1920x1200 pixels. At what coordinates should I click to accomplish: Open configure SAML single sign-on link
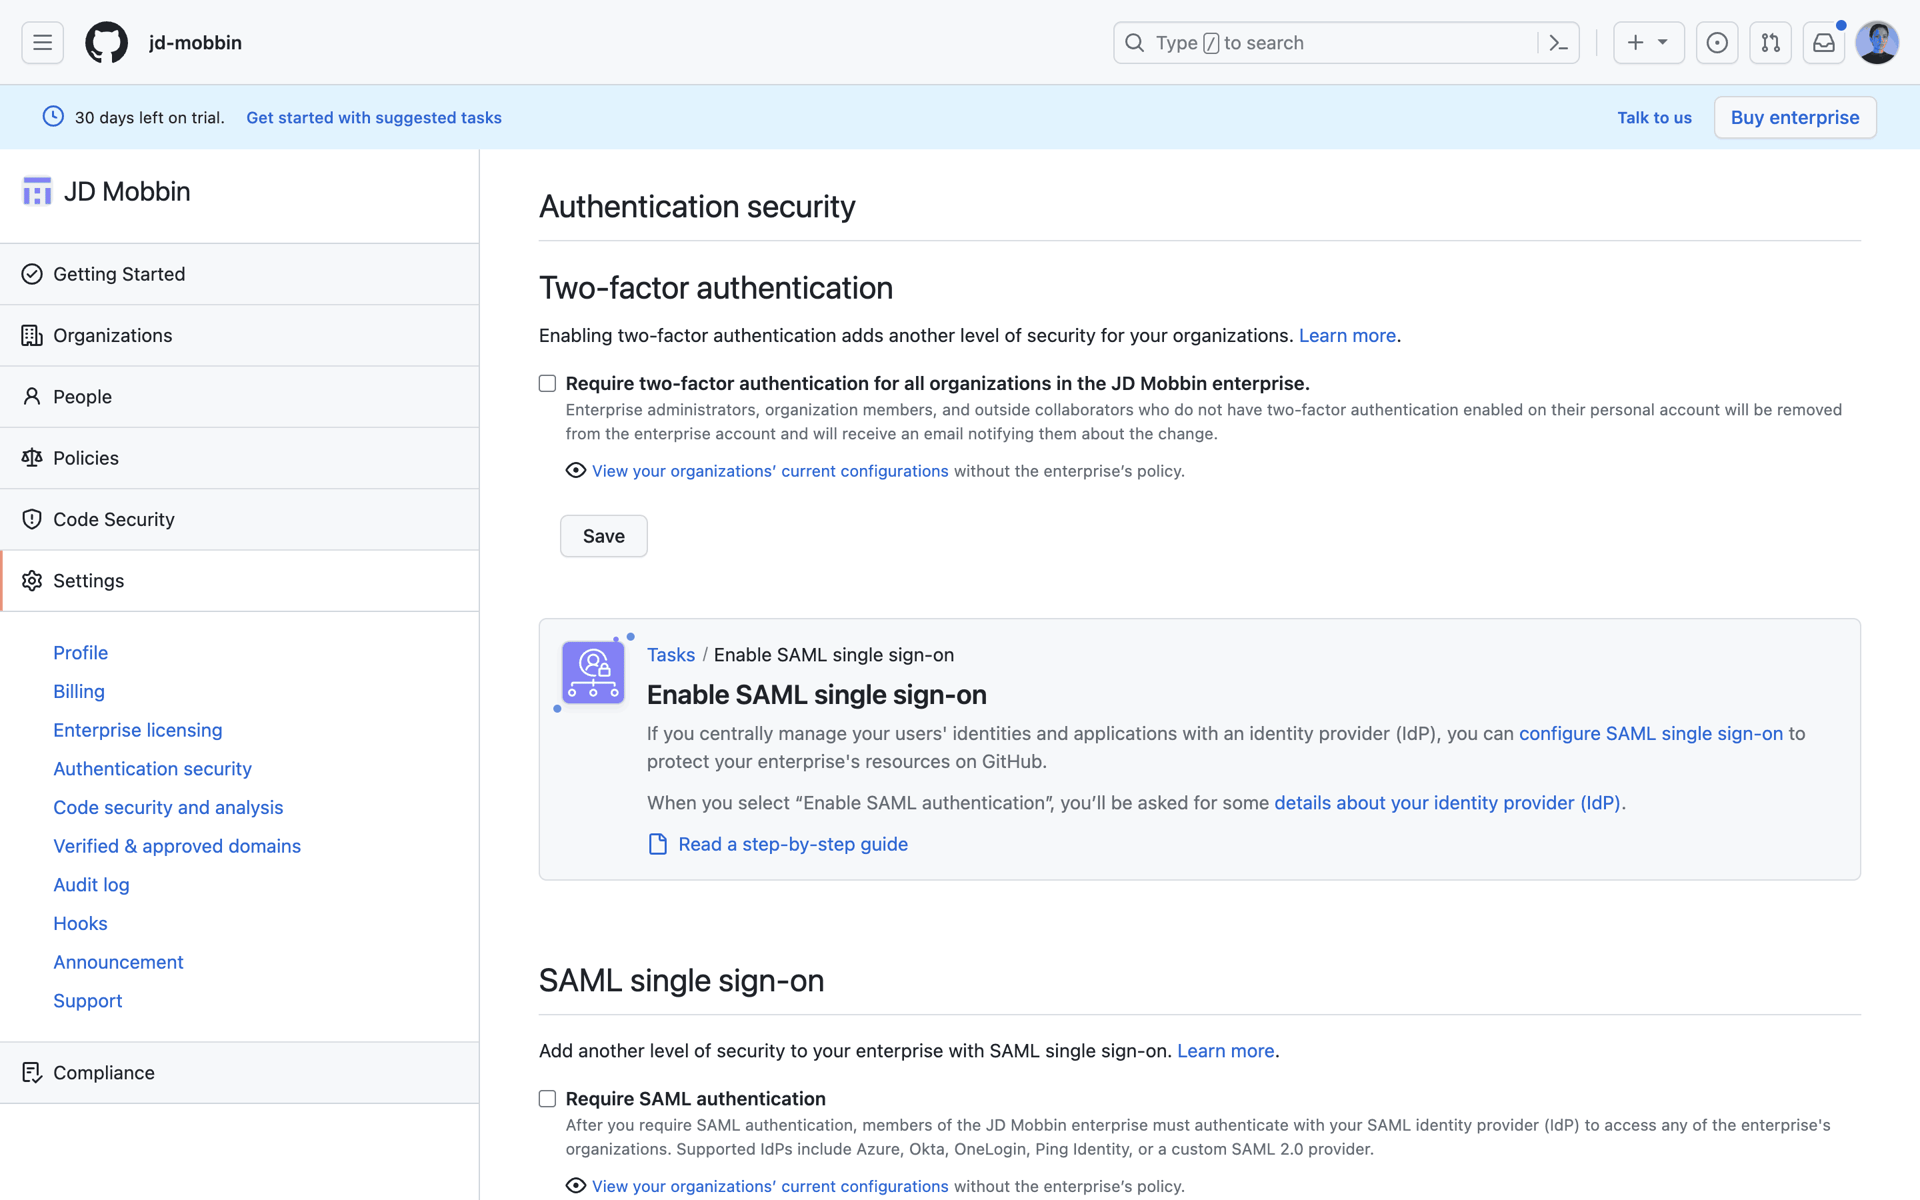1651,734
